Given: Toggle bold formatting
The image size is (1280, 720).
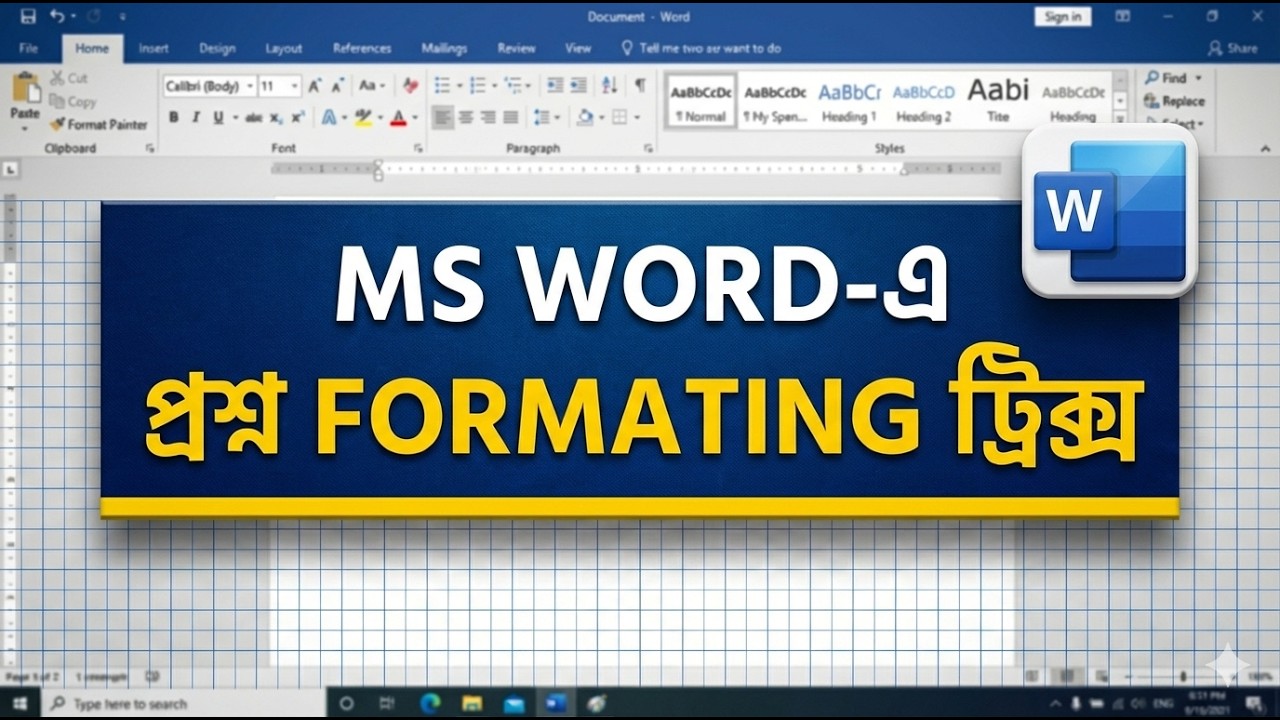Looking at the screenshot, I should [173, 118].
